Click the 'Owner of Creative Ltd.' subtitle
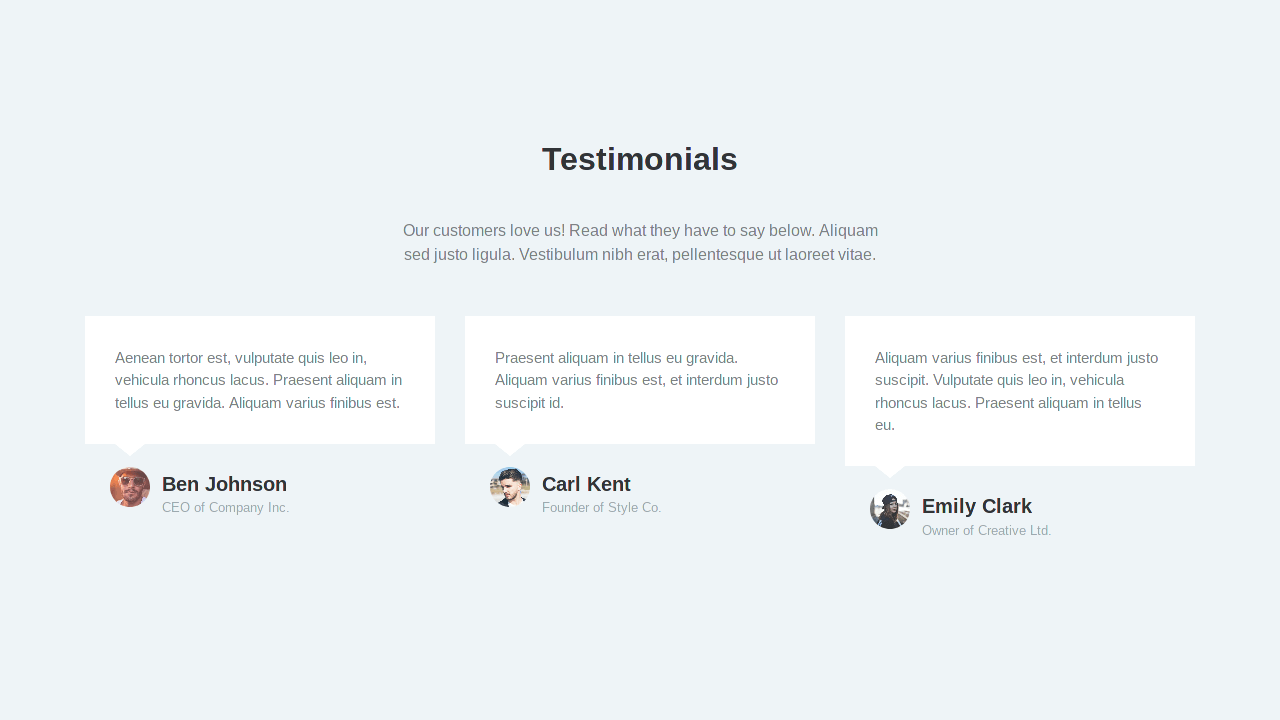Viewport: 1280px width, 720px height. [986, 530]
